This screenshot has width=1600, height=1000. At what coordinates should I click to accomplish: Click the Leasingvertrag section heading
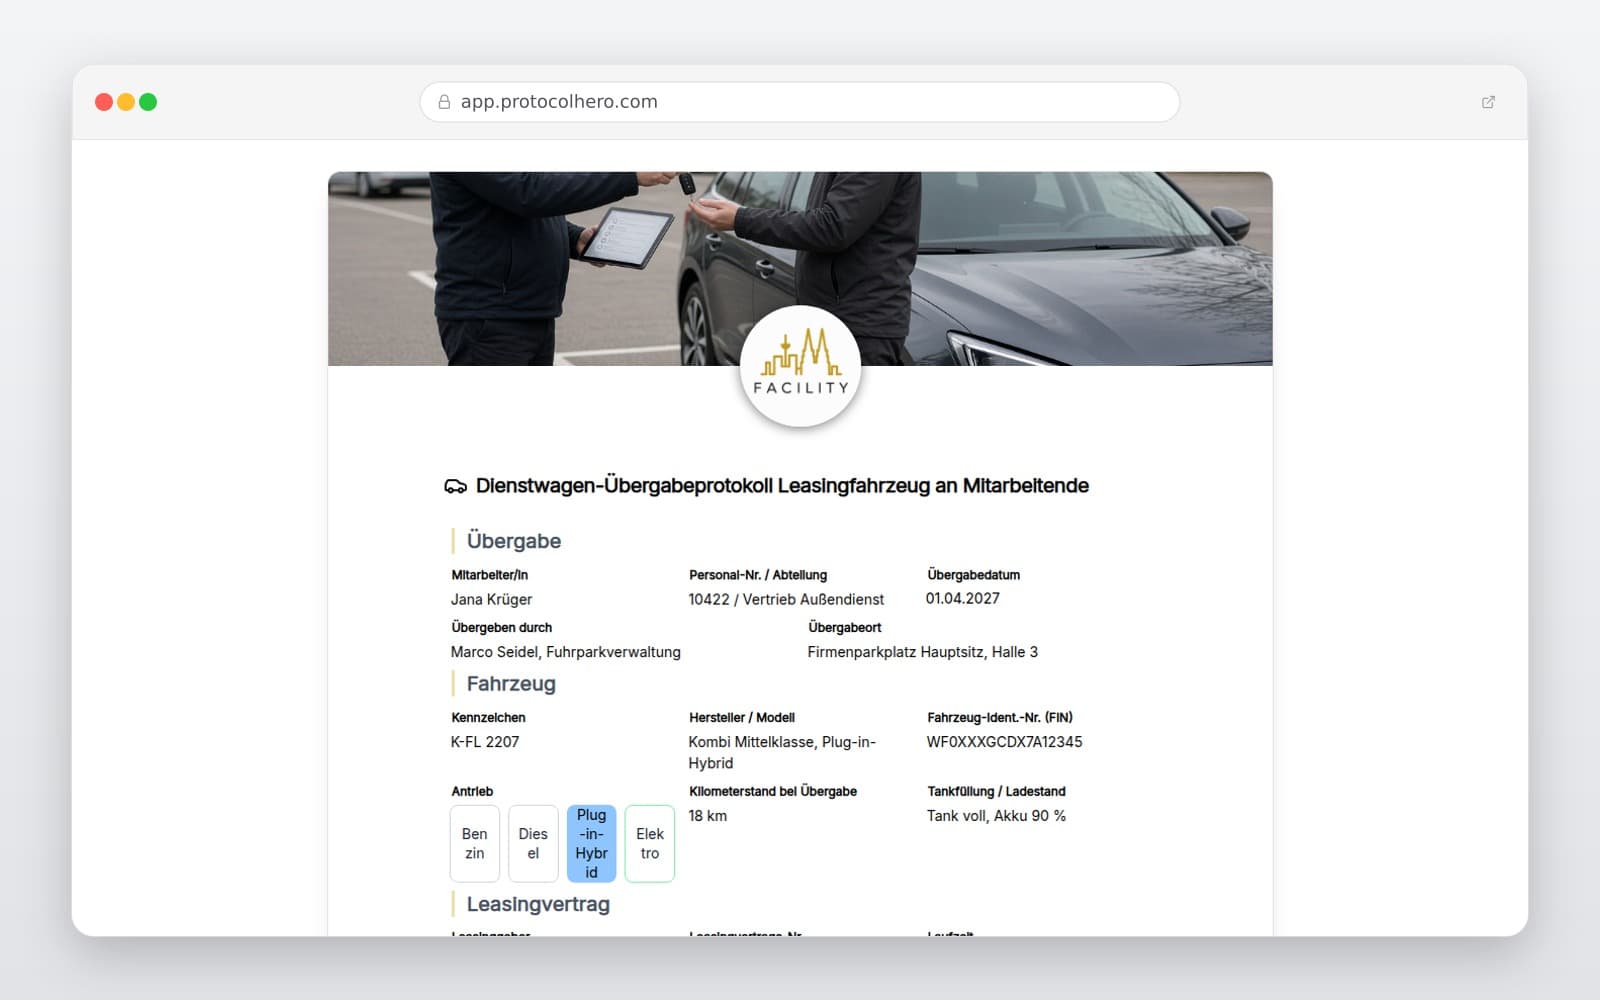click(x=538, y=904)
